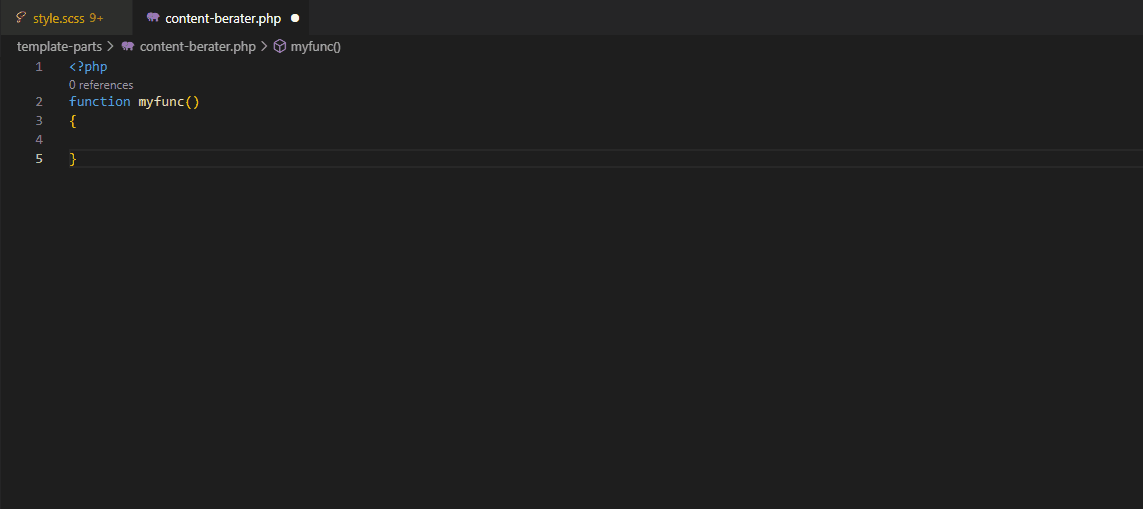The height and width of the screenshot is (509, 1143).
Task: Click the PHP file icon in the breadcrumb
Action: click(128, 46)
